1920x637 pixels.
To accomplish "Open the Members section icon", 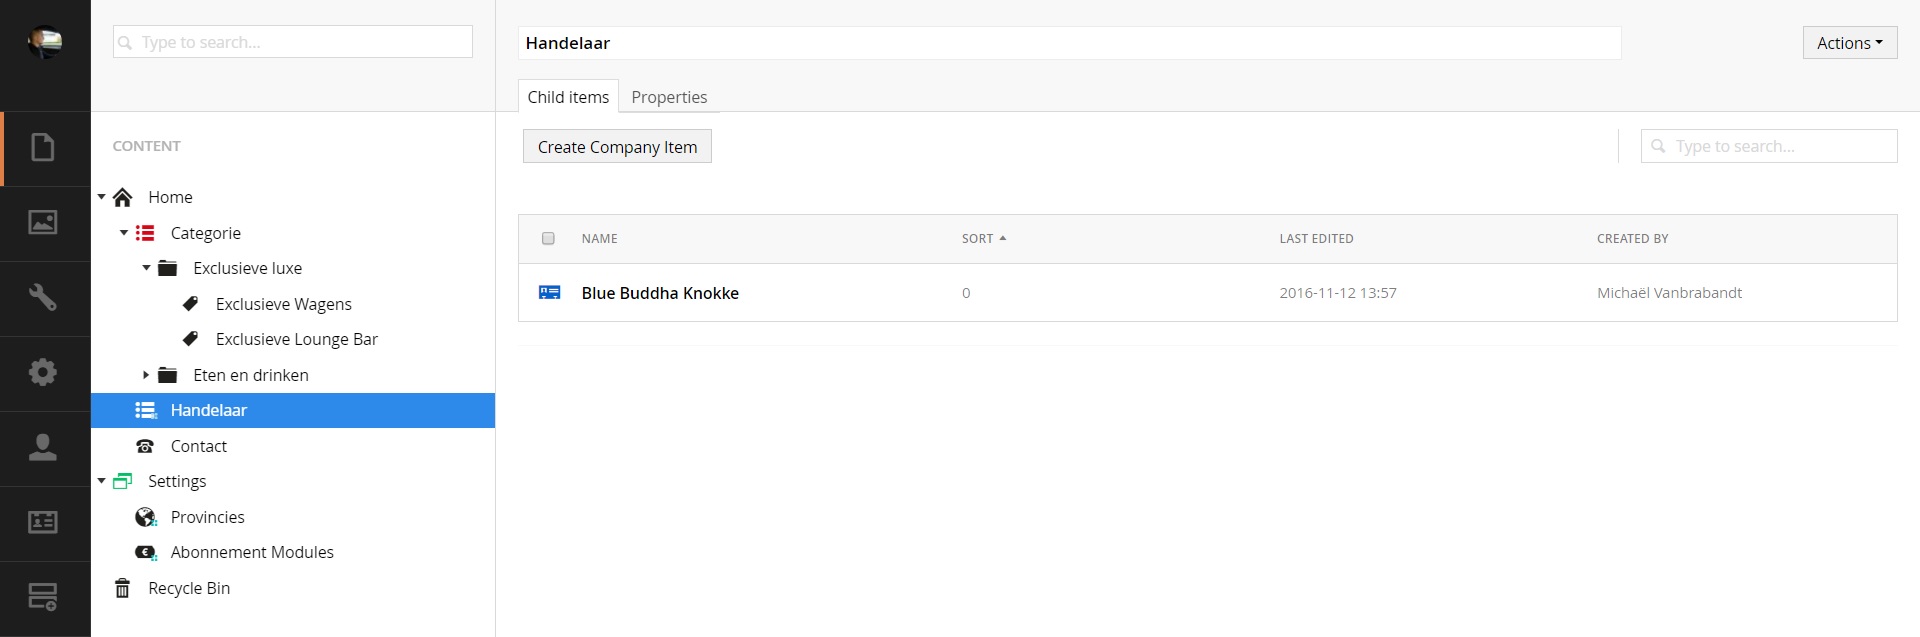I will 43,522.
